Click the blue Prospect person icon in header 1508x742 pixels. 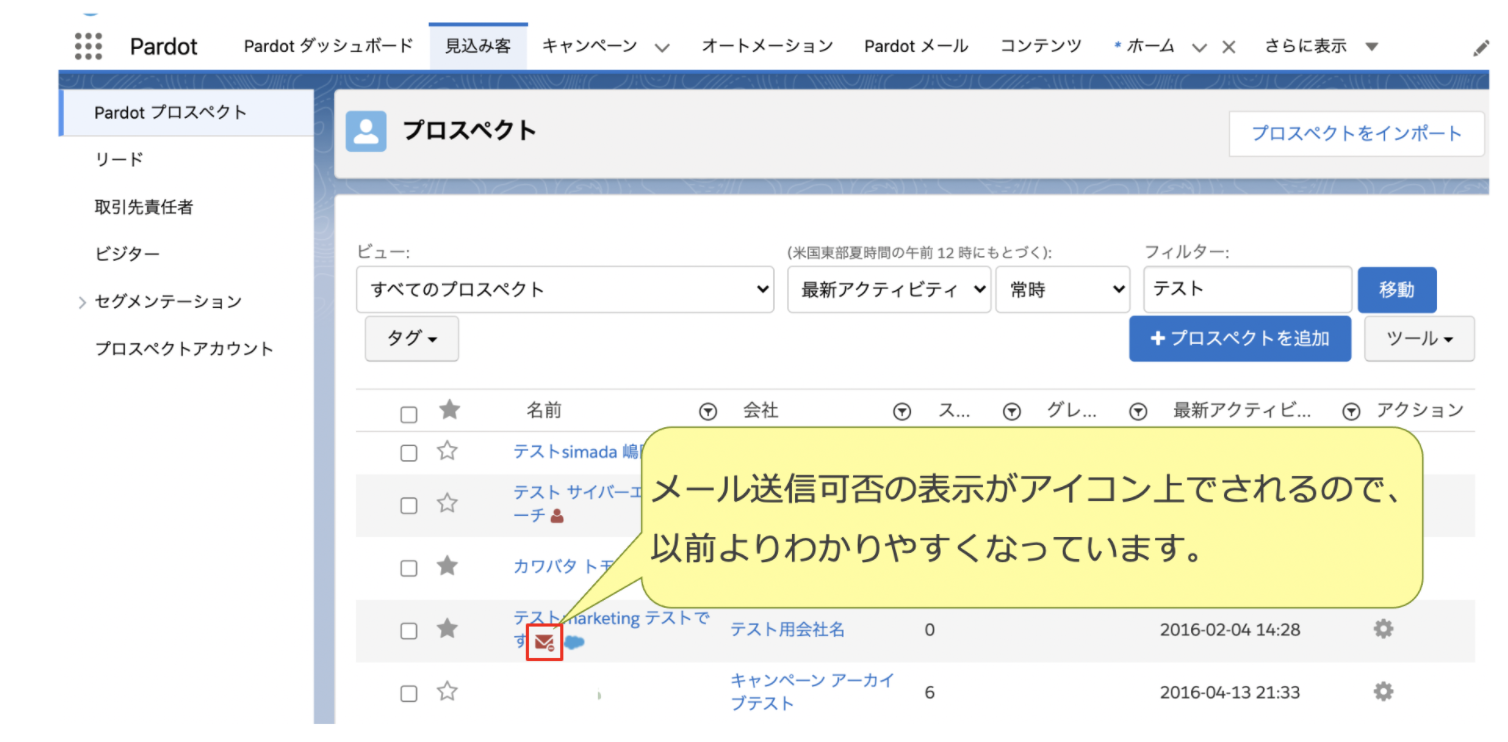[366, 131]
